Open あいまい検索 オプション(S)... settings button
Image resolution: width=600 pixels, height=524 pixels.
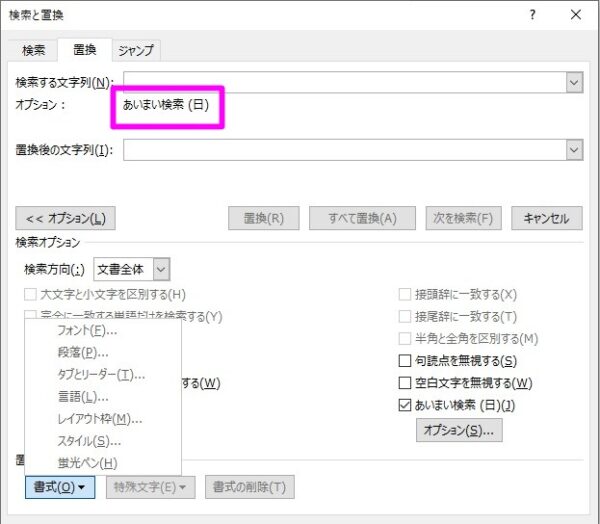(x=459, y=430)
